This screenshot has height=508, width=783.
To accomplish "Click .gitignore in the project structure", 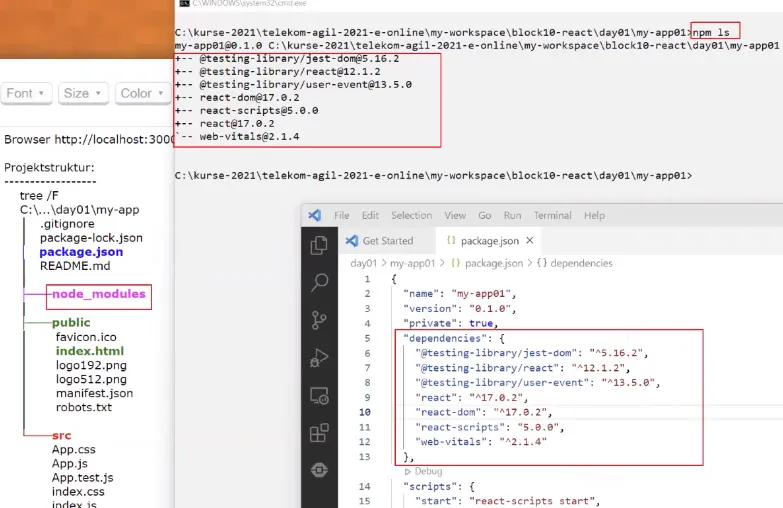I will coord(67,224).
